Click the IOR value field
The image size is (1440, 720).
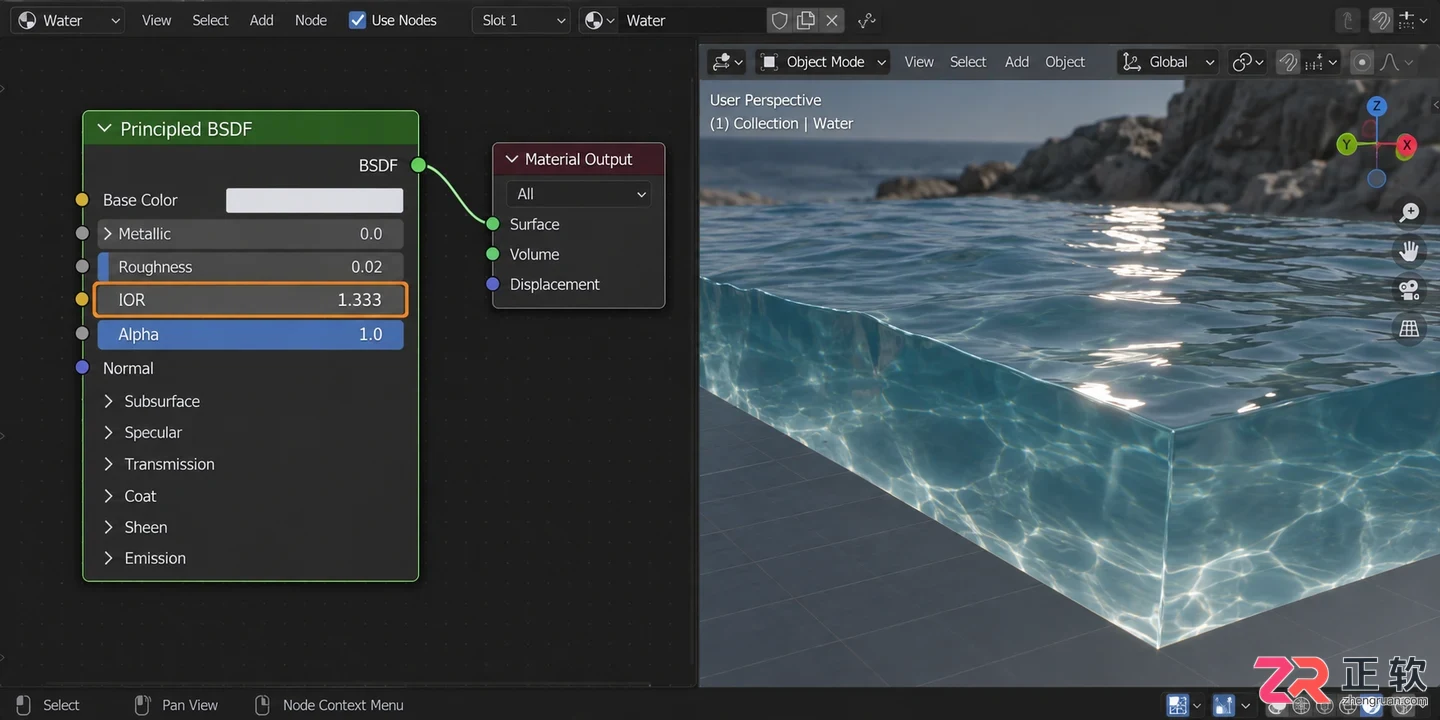[x=250, y=300]
